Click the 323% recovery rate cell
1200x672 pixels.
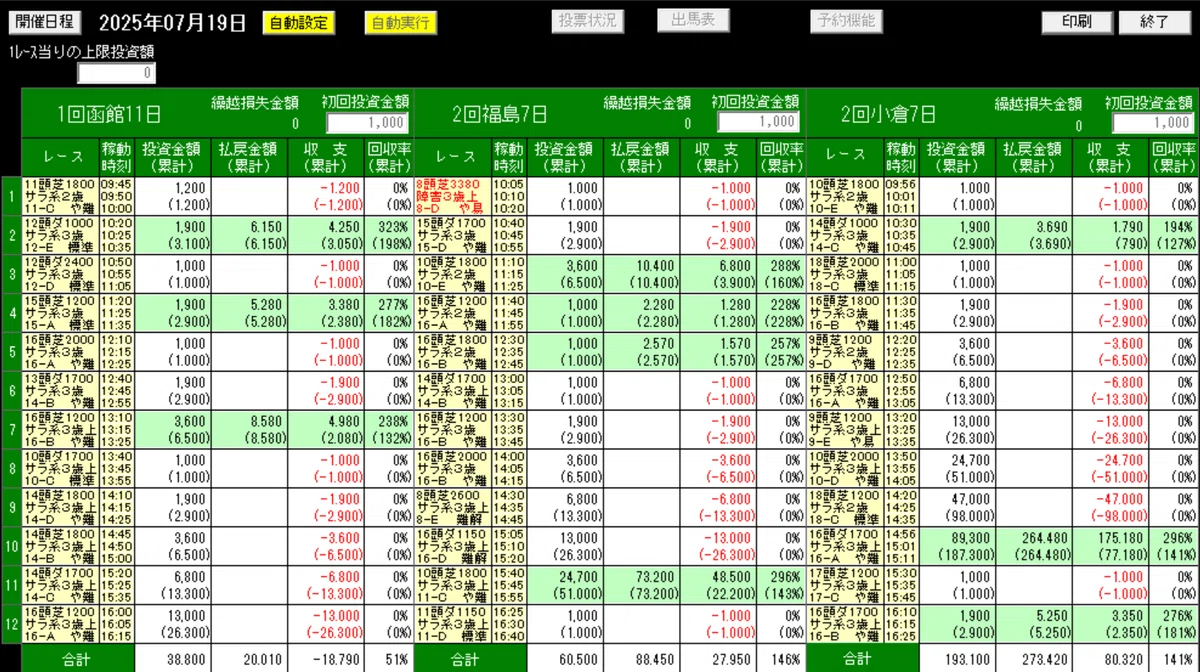(x=388, y=235)
